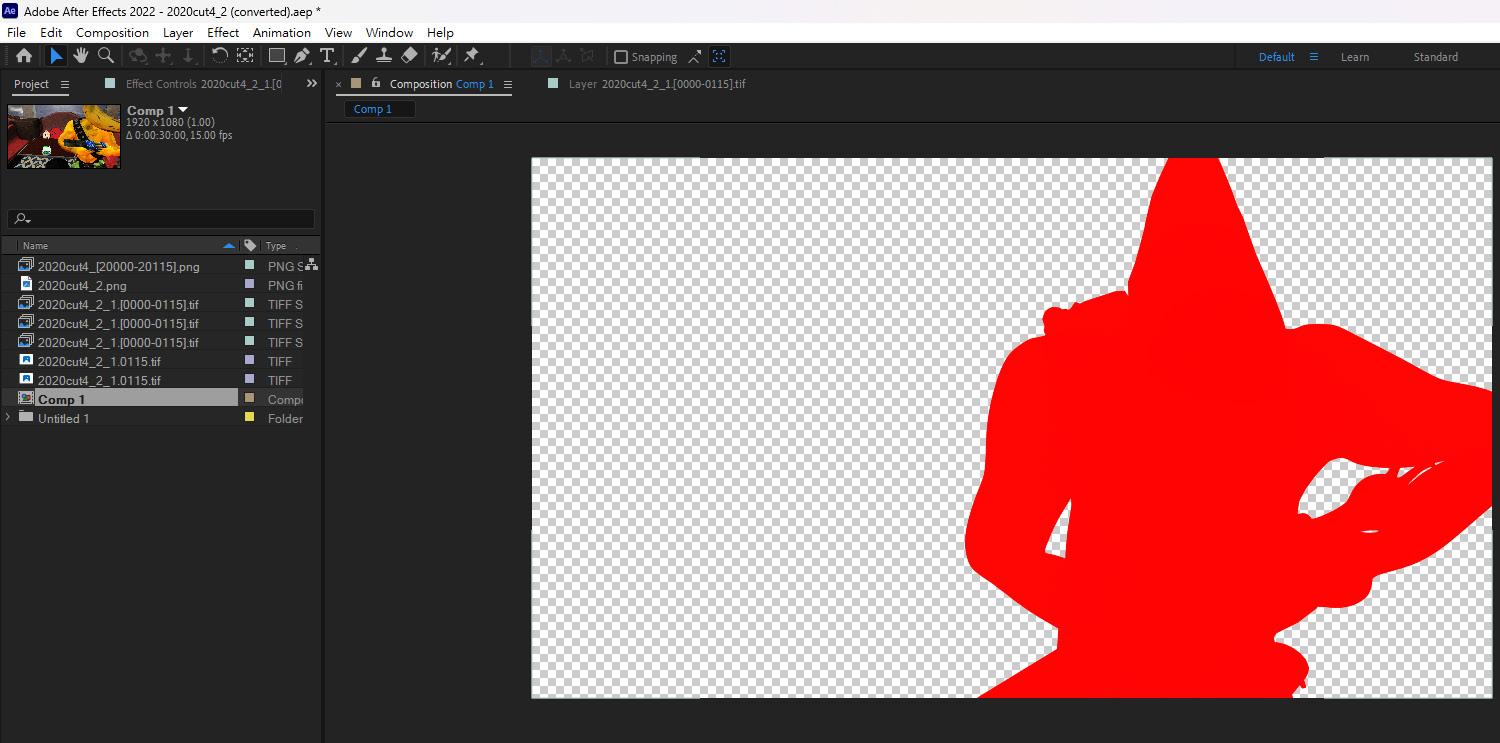Viewport: 1500px width, 743px height.
Task: Sort by the Type column header
Action: [x=277, y=245]
